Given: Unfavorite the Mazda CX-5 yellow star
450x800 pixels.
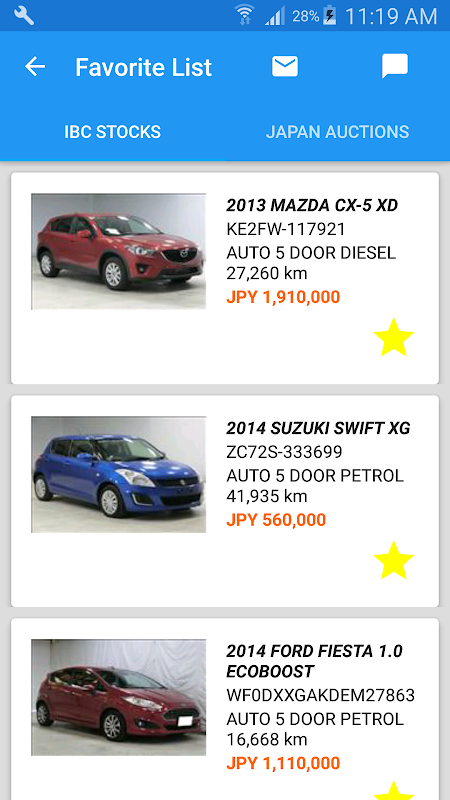Looking at the screenshot, I should click(x=393, y=338).
